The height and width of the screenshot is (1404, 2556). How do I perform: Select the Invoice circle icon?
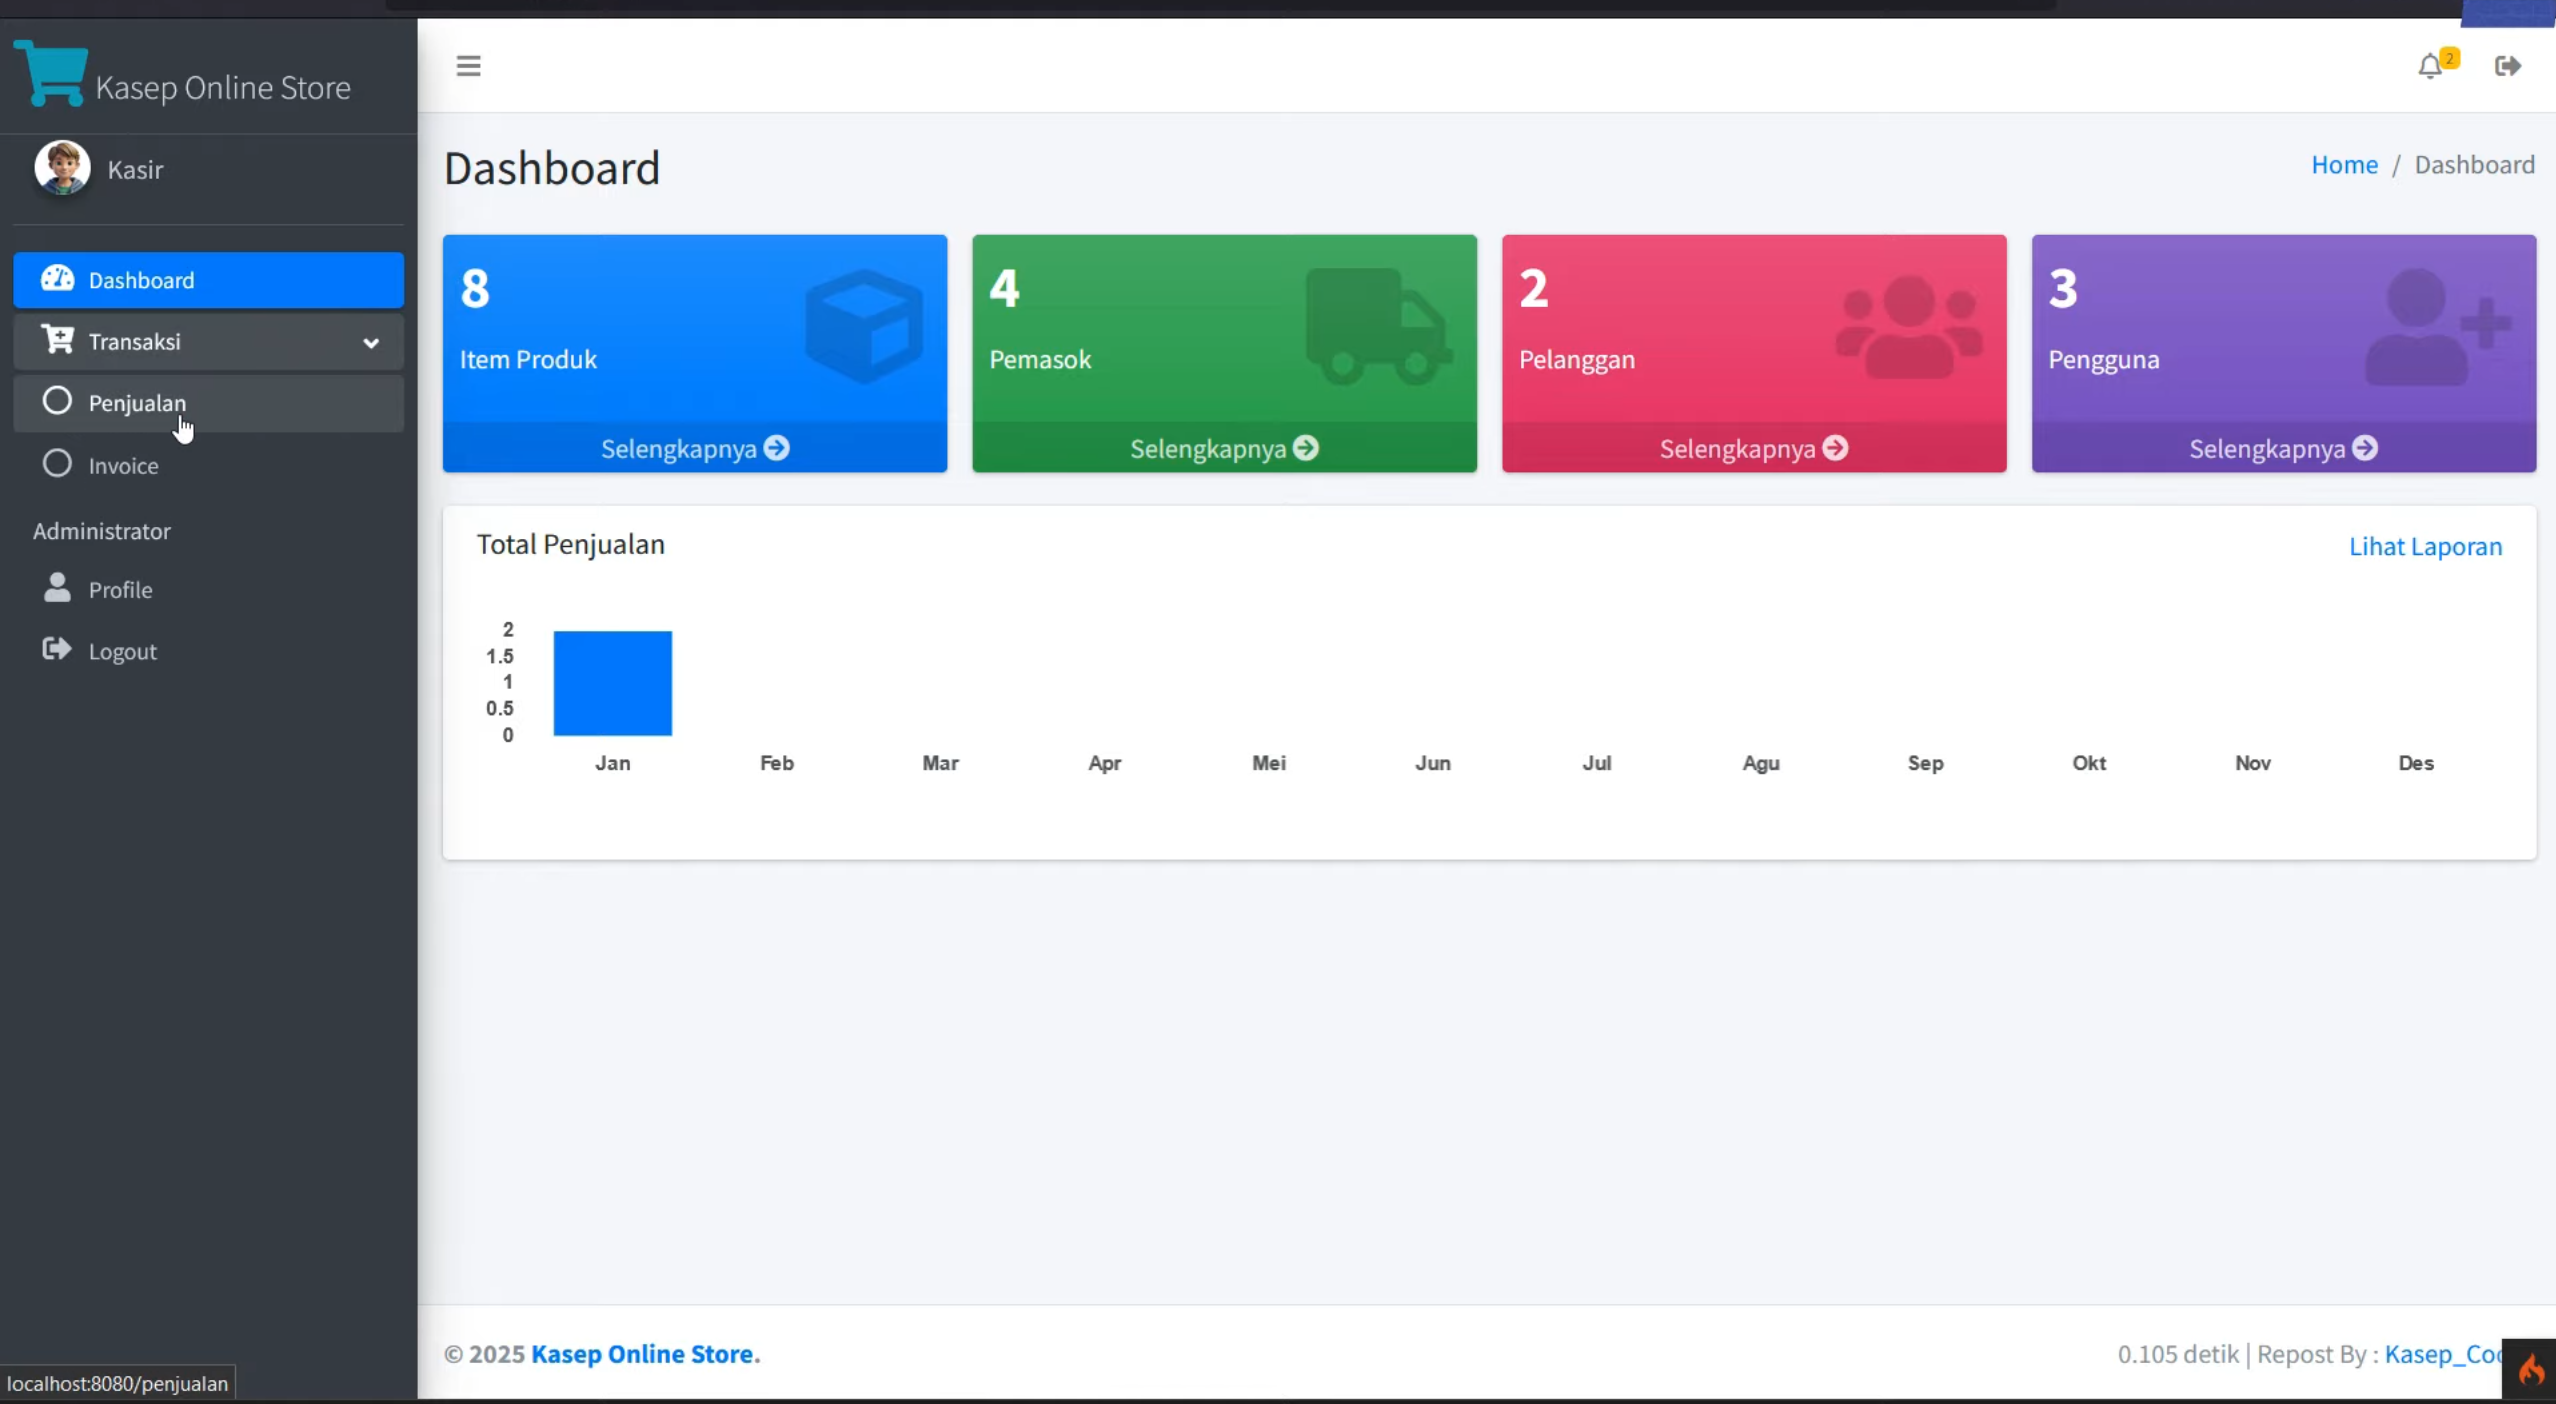click(57, 464)
